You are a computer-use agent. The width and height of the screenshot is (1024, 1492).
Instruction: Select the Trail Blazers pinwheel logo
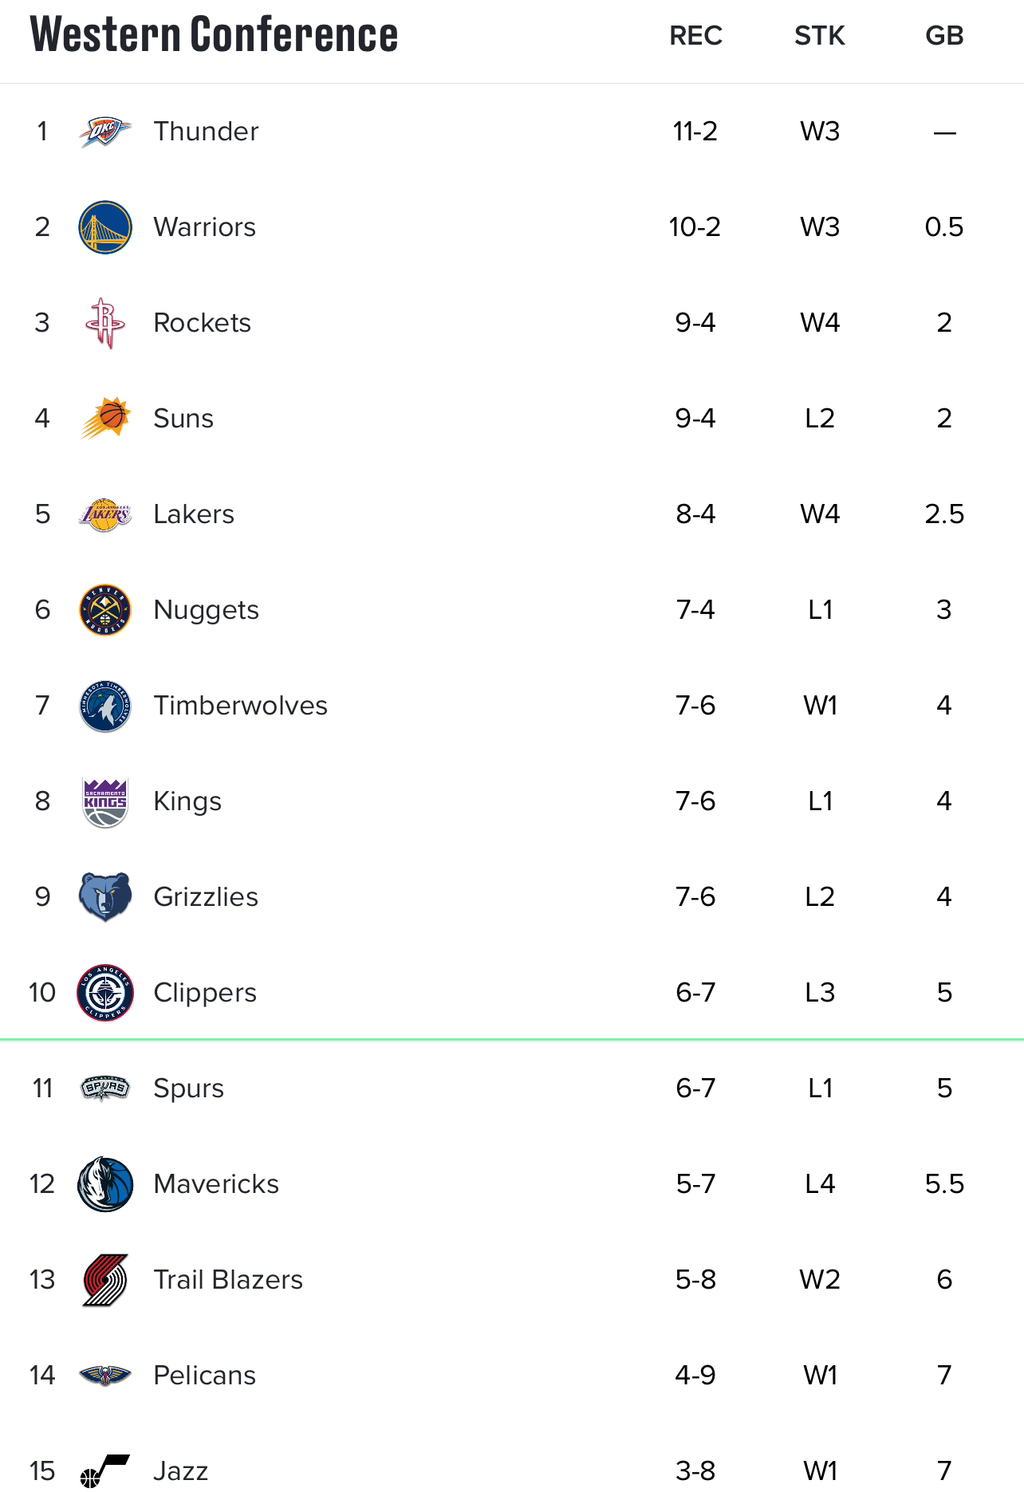[x=105, y=1280]
